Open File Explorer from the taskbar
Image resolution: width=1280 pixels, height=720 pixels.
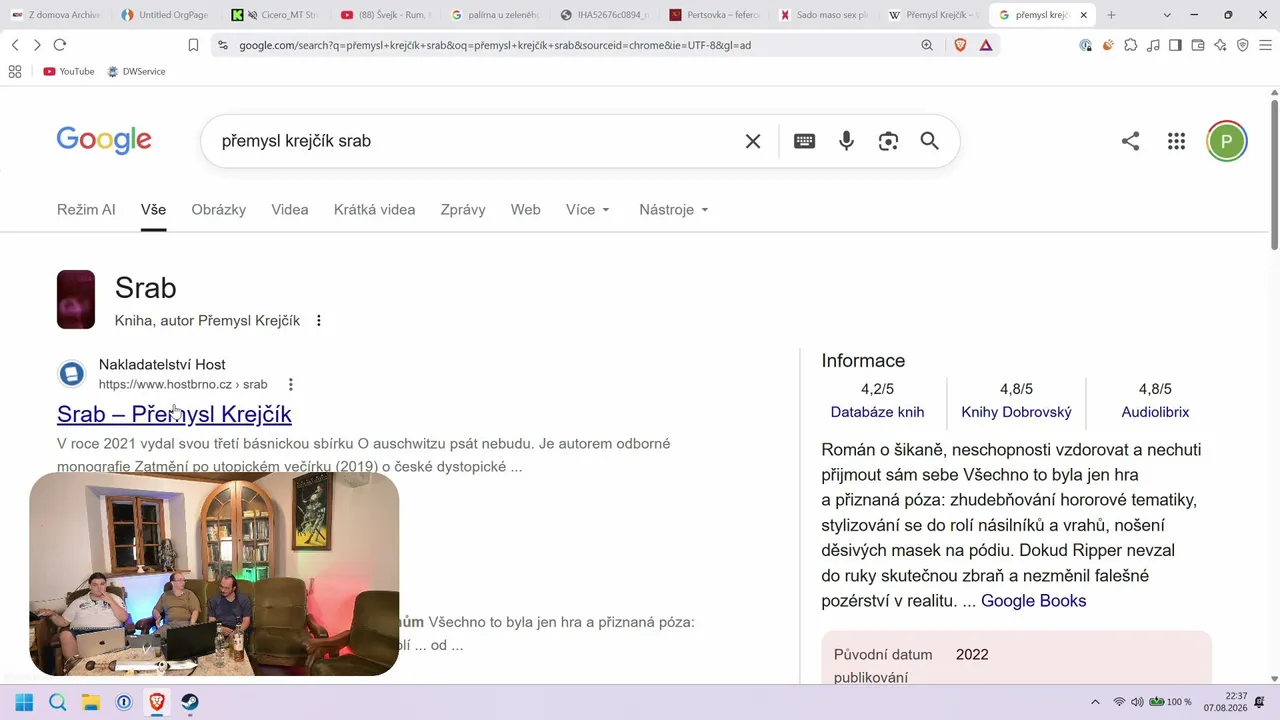tap(91, 702)
